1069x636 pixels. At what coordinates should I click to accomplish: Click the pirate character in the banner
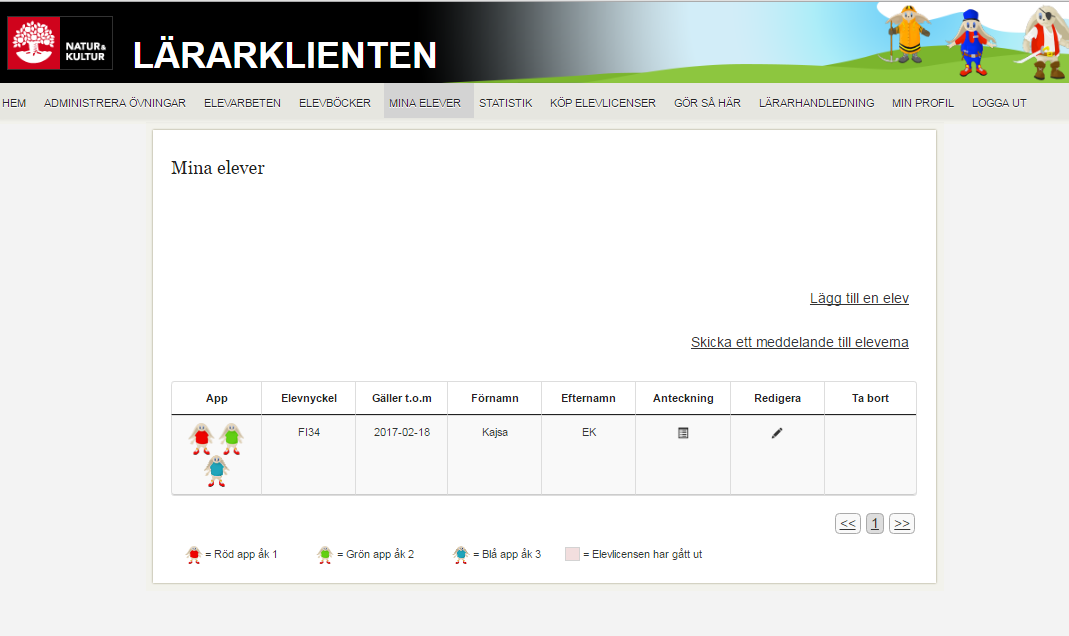(x=1044, y=42)
